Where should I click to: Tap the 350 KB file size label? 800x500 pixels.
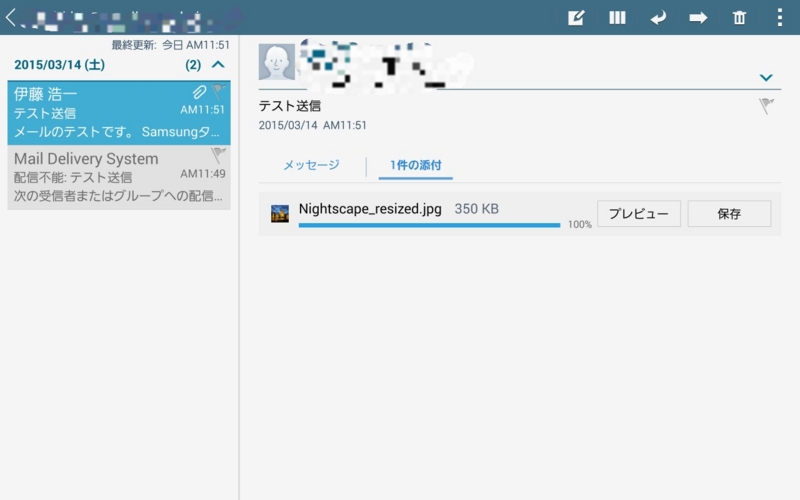477,209
